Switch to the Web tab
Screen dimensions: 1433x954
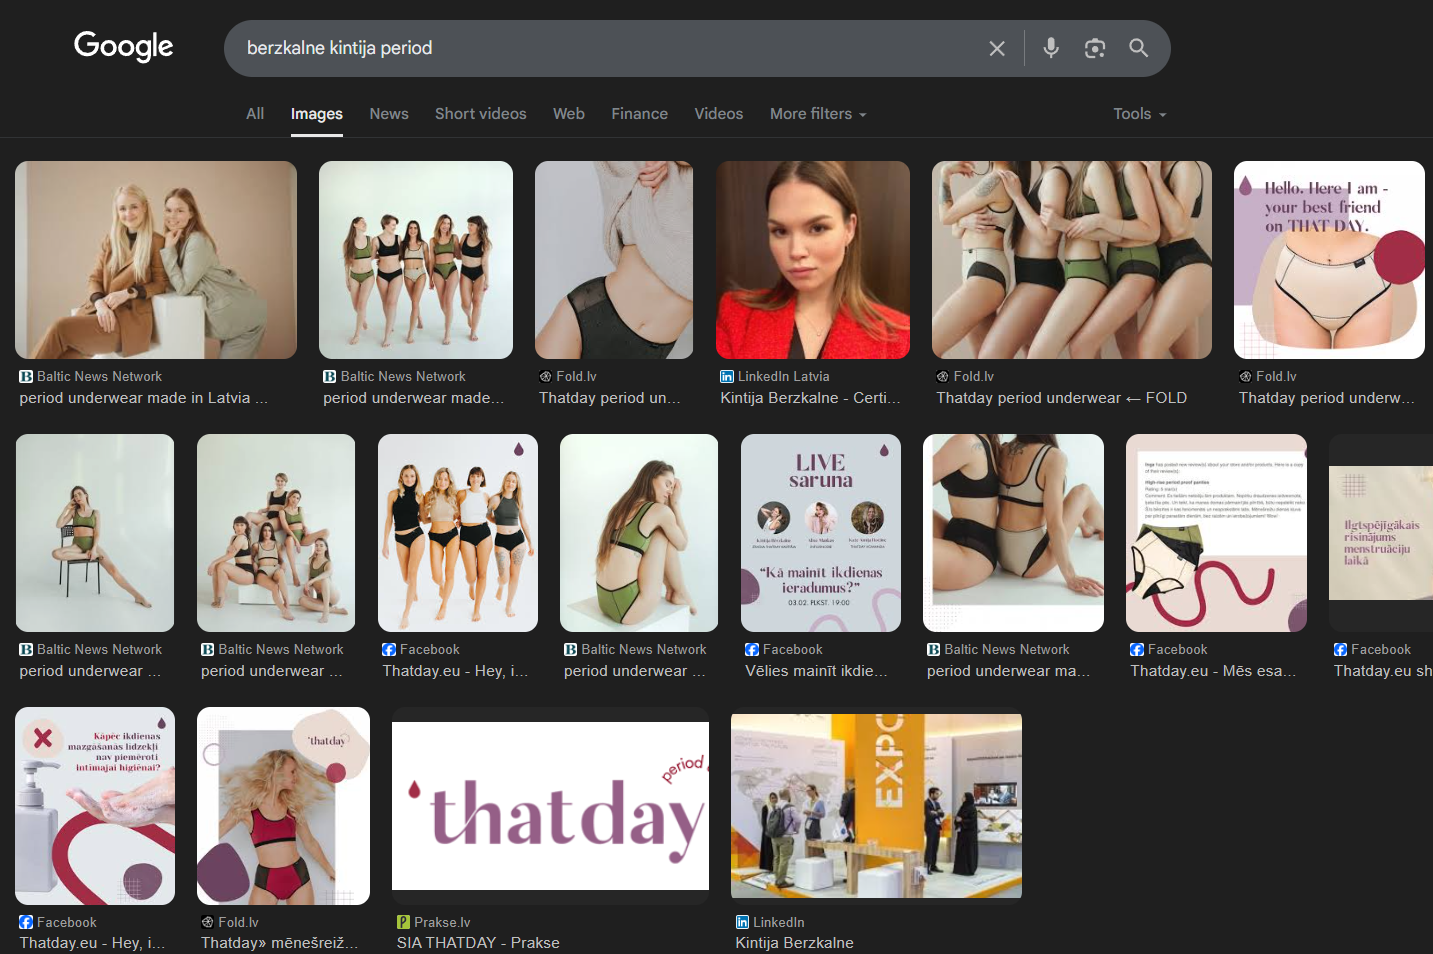(569, 114)
